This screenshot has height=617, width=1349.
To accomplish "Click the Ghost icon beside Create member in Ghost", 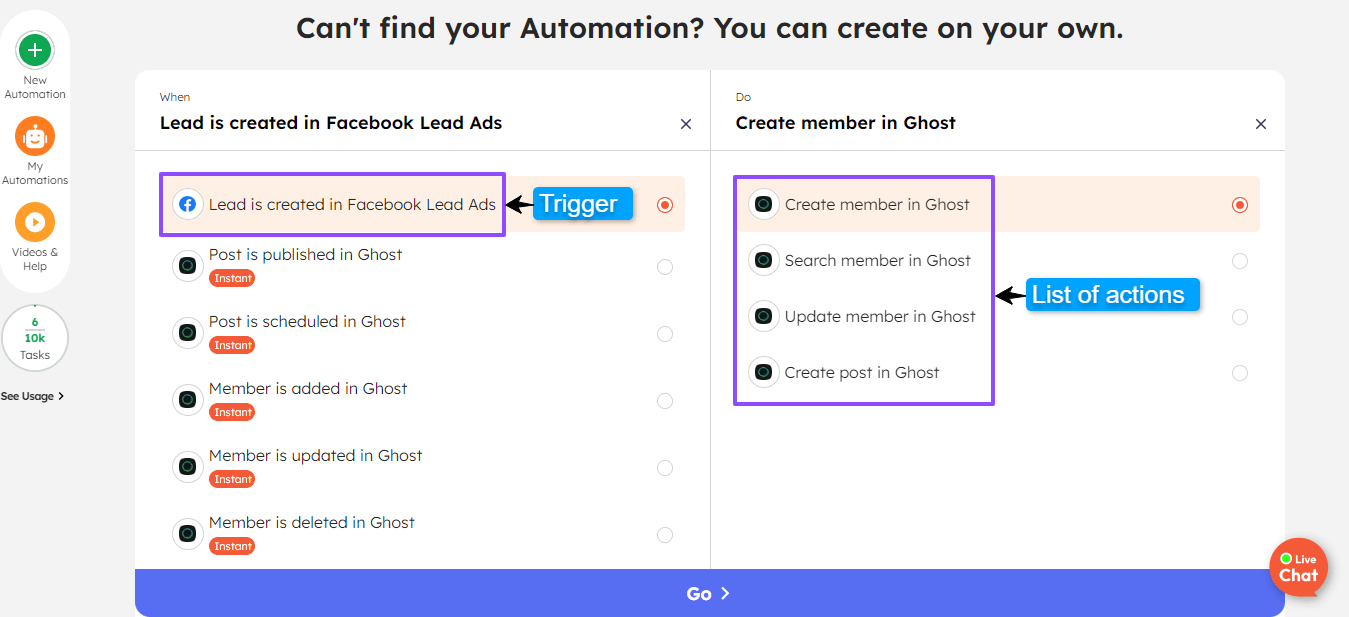I will 764,204.
